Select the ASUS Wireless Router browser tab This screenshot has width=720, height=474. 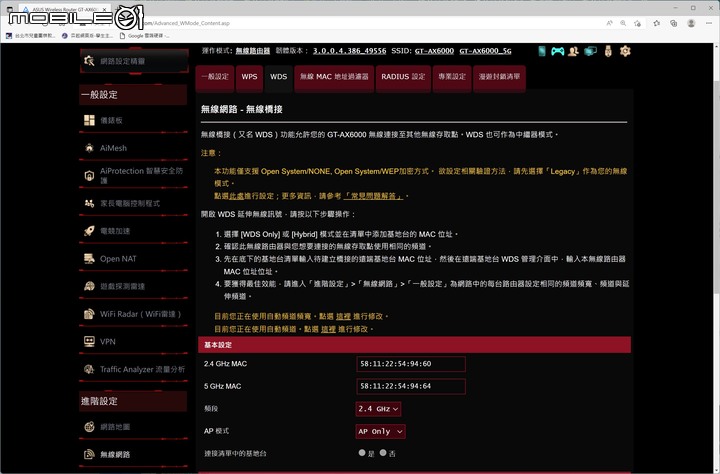click(64, 9)
